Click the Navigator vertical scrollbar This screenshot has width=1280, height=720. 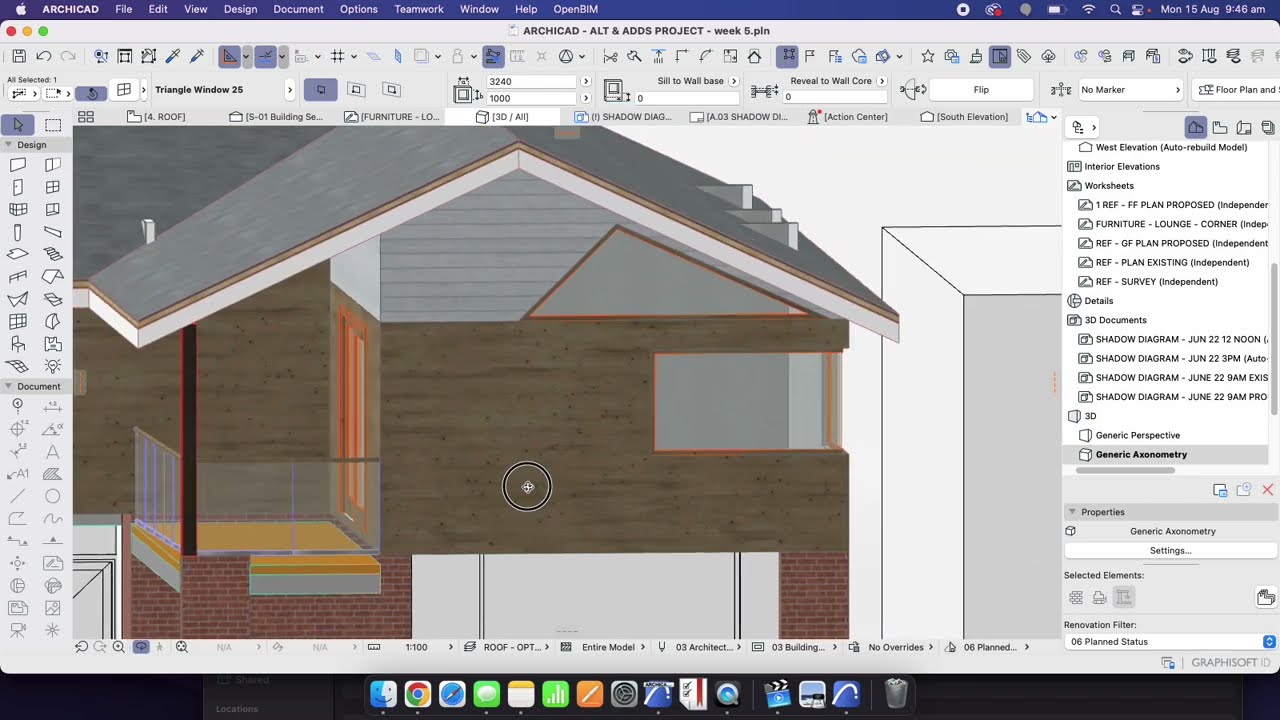(1274, 340)
